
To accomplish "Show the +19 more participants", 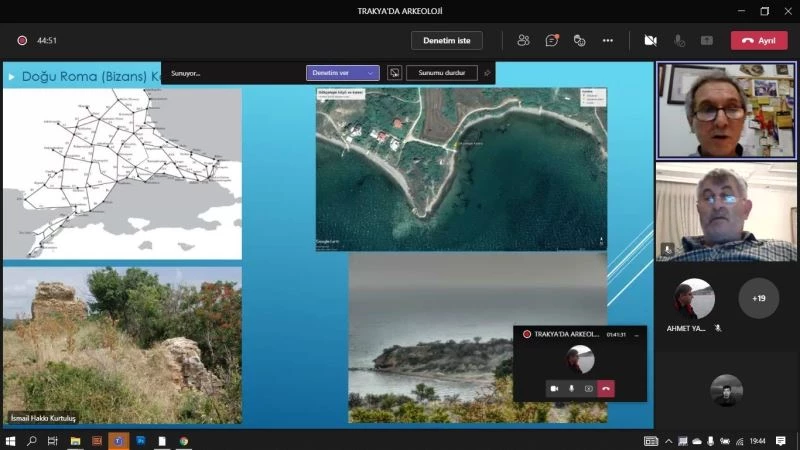I will [x=758, y=298].
